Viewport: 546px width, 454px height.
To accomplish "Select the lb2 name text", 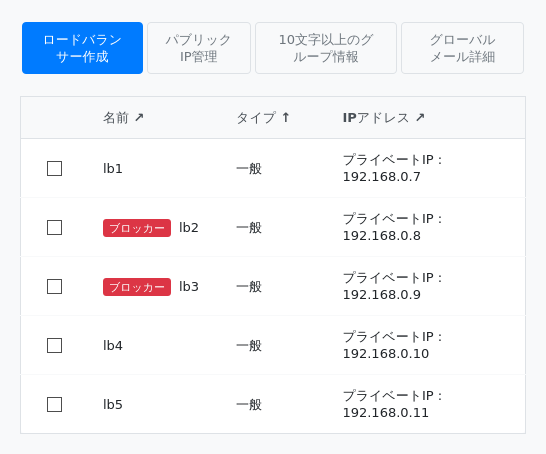I will tap(189, 227).
